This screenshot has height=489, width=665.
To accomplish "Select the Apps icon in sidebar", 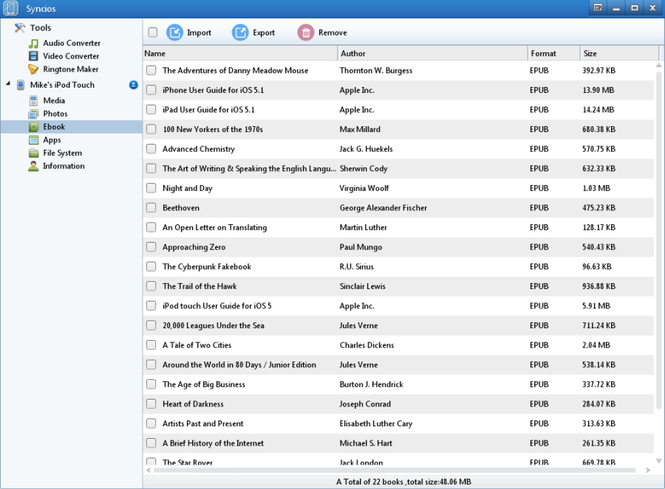I will click(x=34, y=140).
